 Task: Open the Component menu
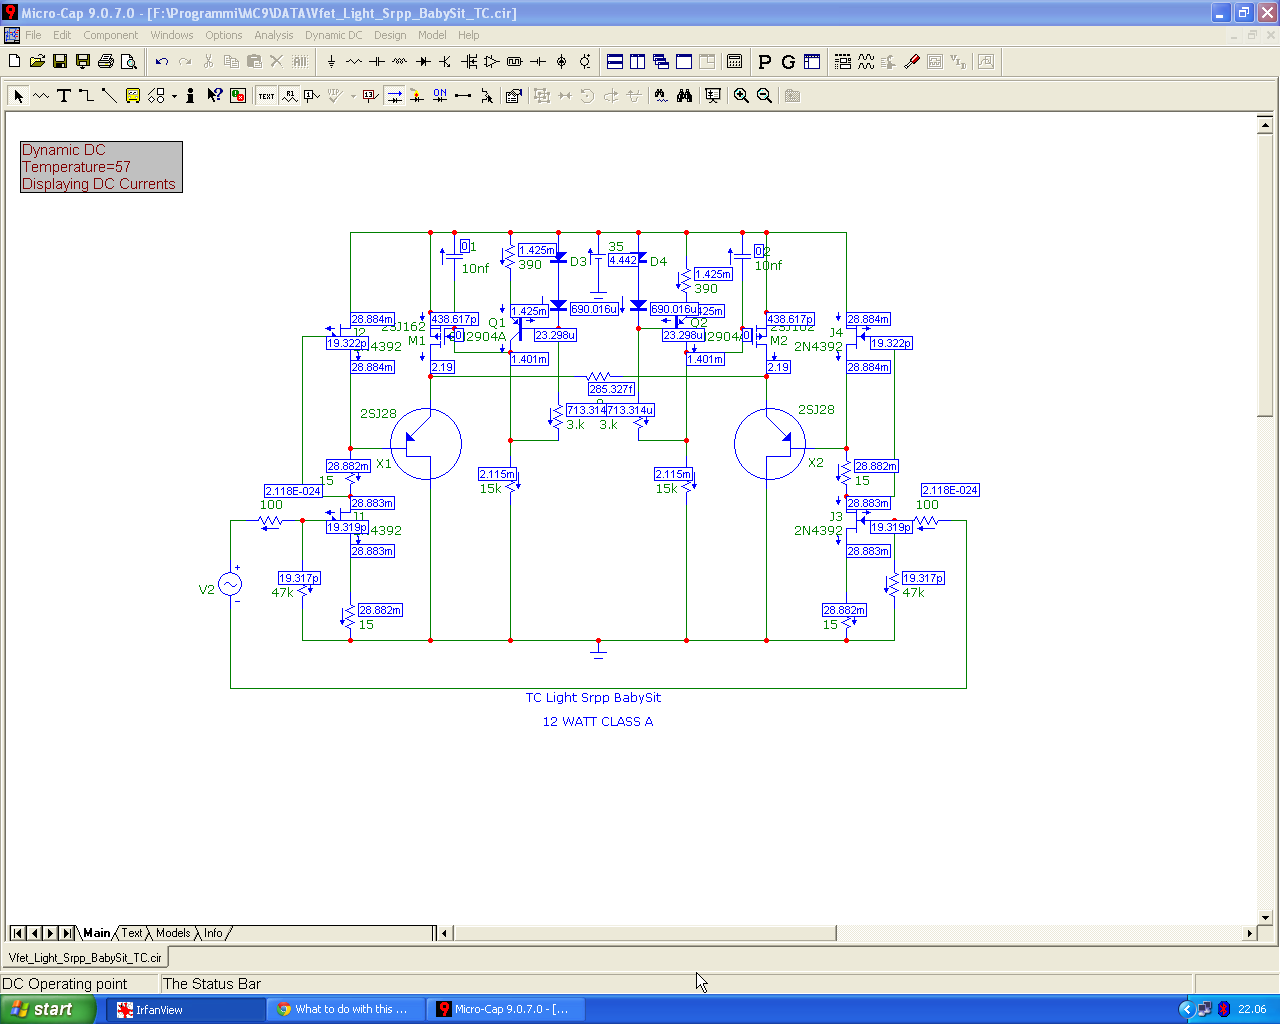pos(110,35)
